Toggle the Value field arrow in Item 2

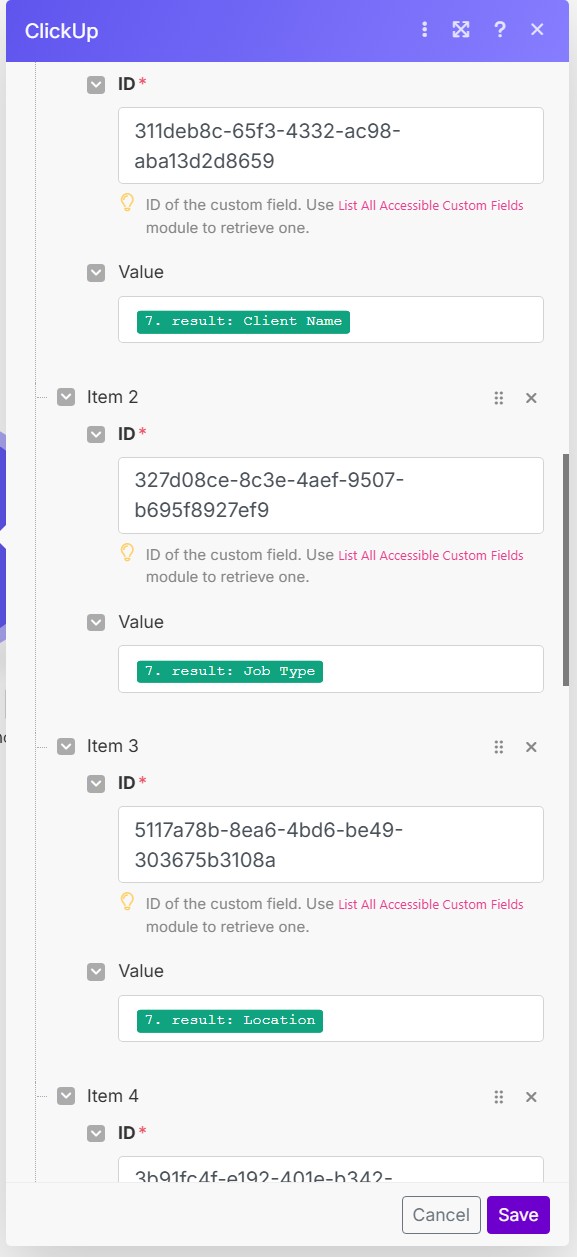(x=96, y=622)
